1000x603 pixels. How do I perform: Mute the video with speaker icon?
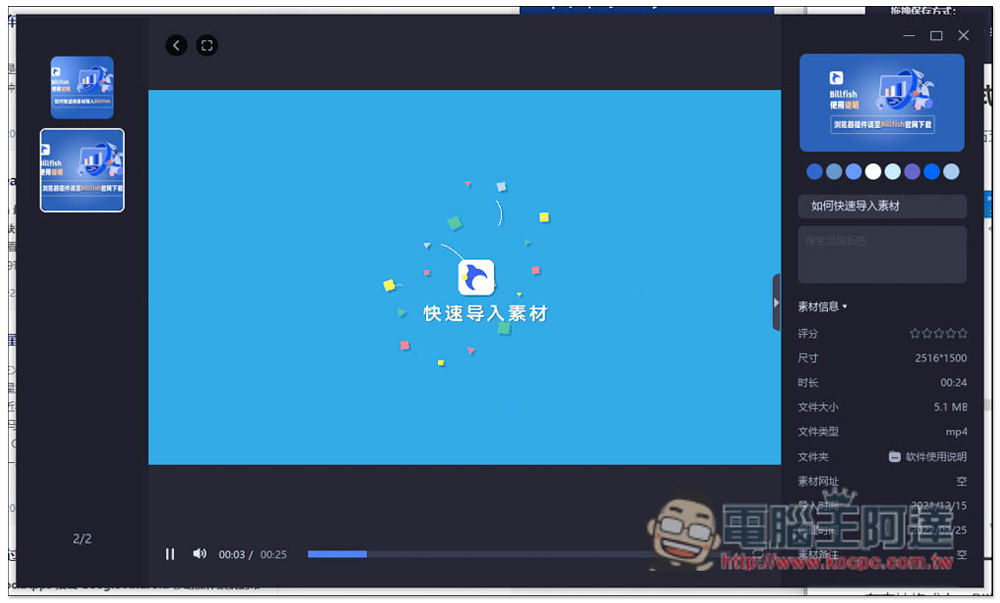pyautogui.click(x=200, y=553)
